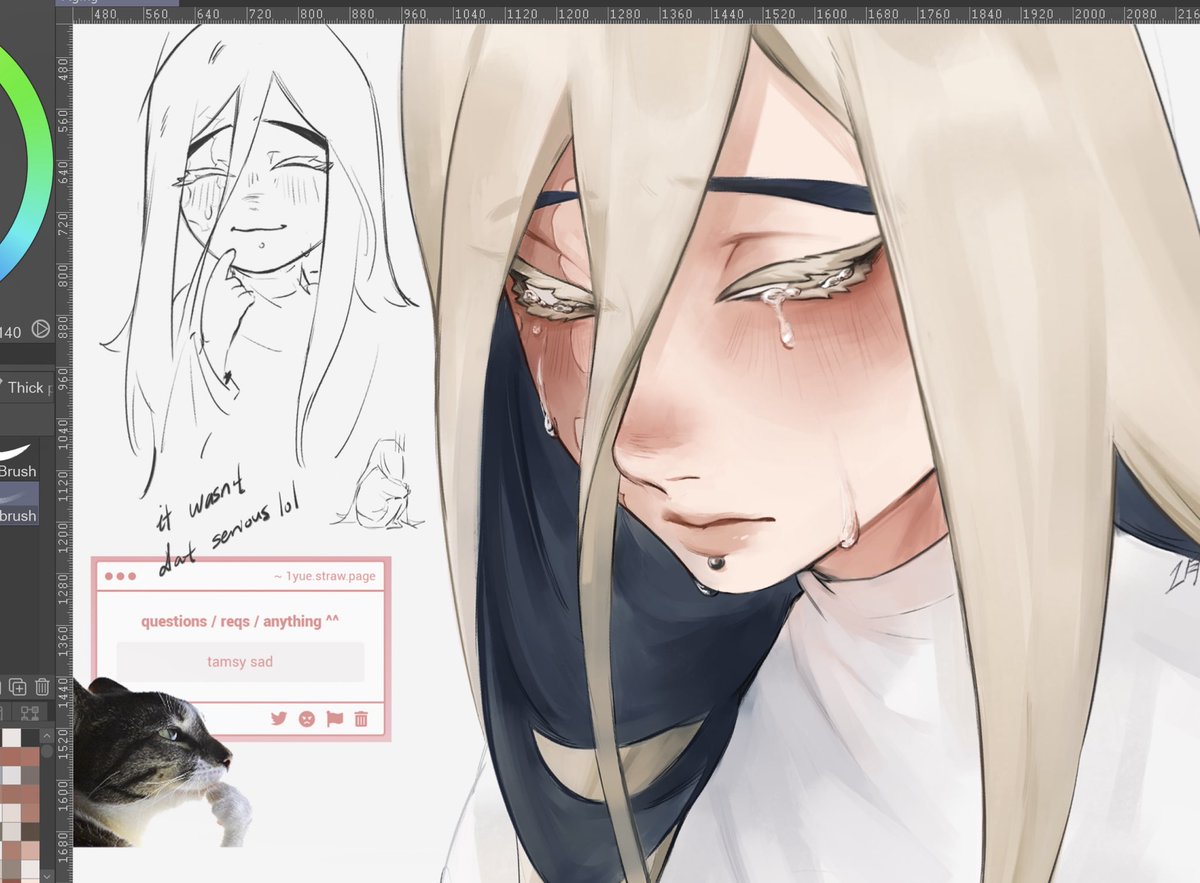1200x883 pixels.
Task: Click the '1yue.straw.page' address text
Action: coord(330,577)
